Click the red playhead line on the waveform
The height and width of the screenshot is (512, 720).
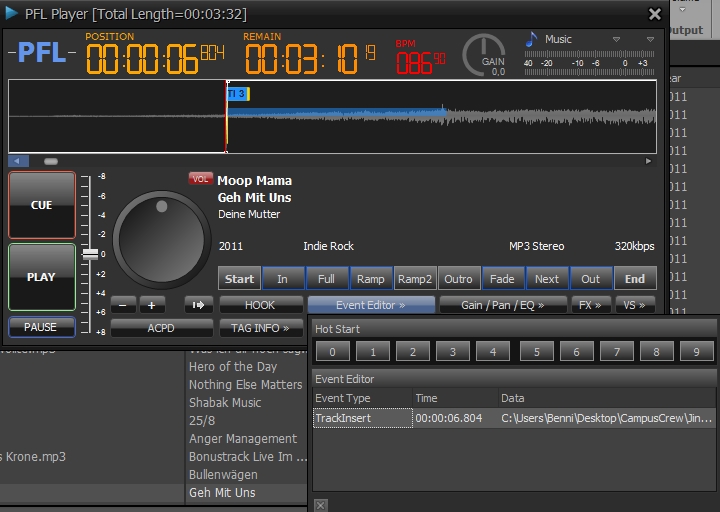[226, 117]
